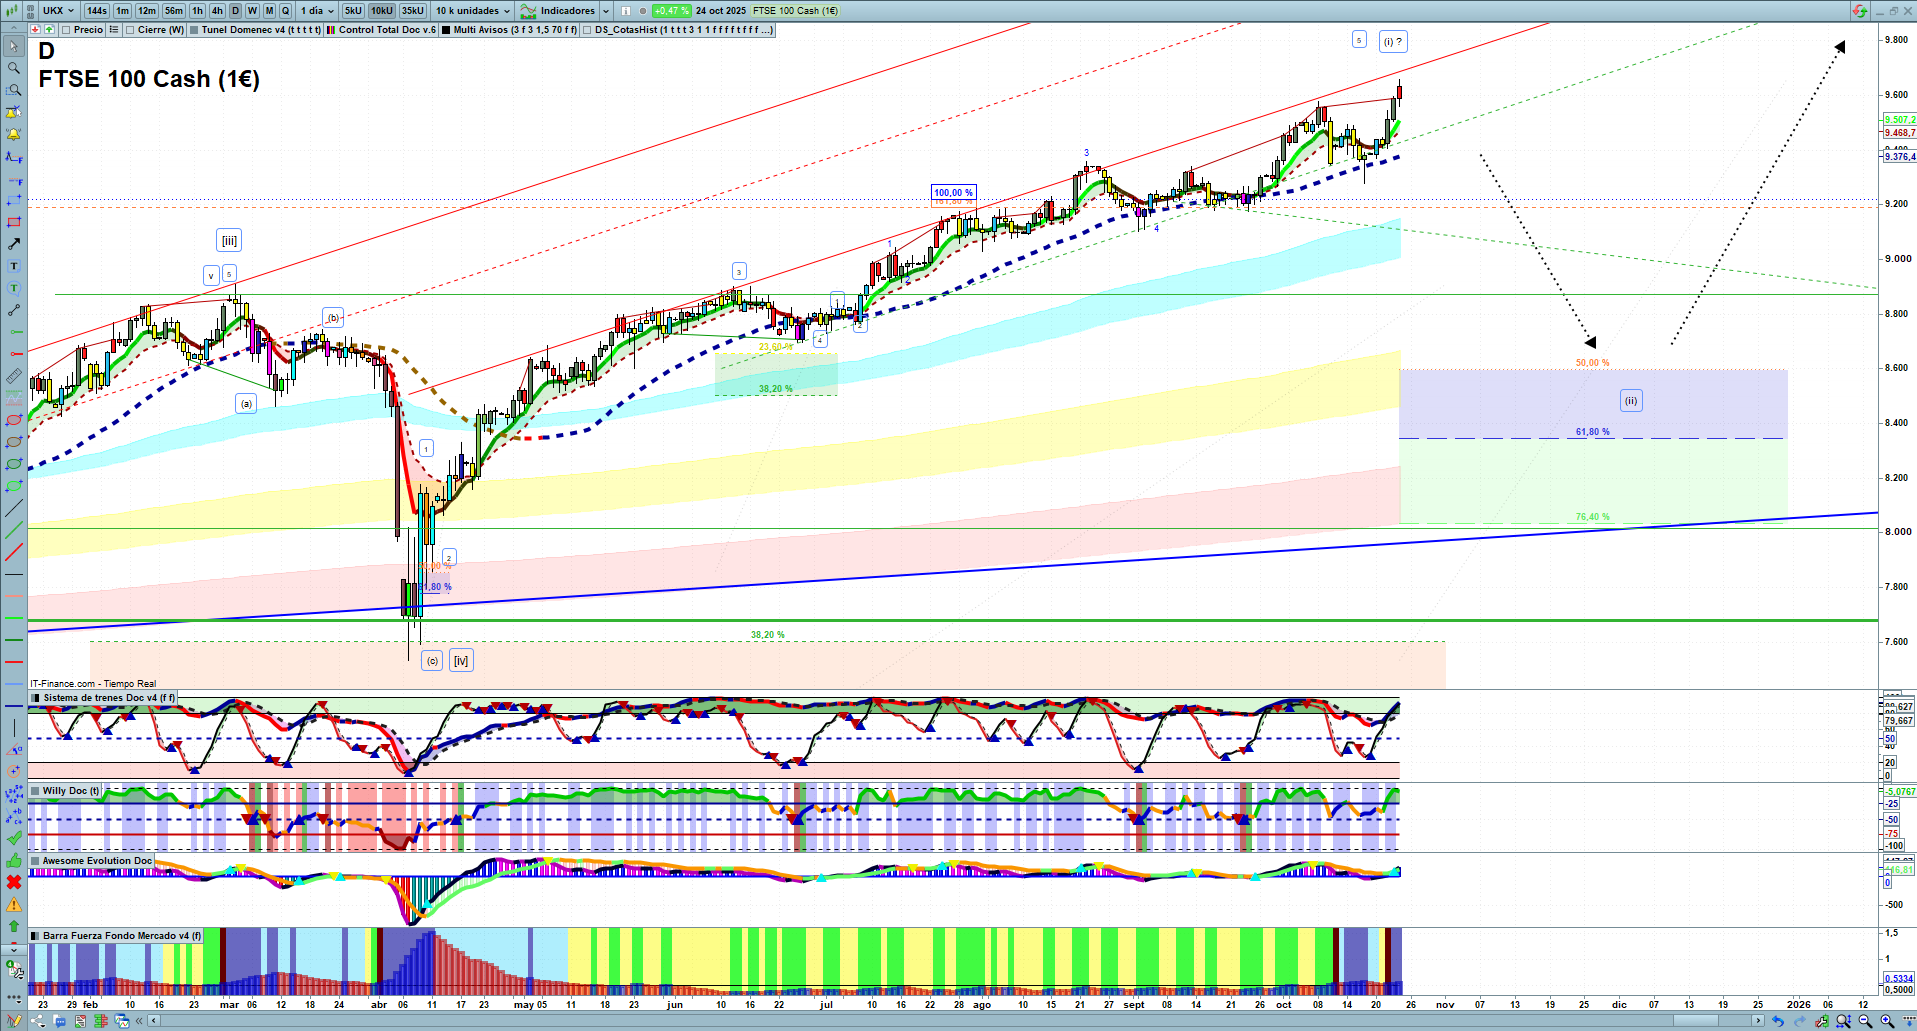
Task: Click the 35kU units button
Action: coord(412,11)
